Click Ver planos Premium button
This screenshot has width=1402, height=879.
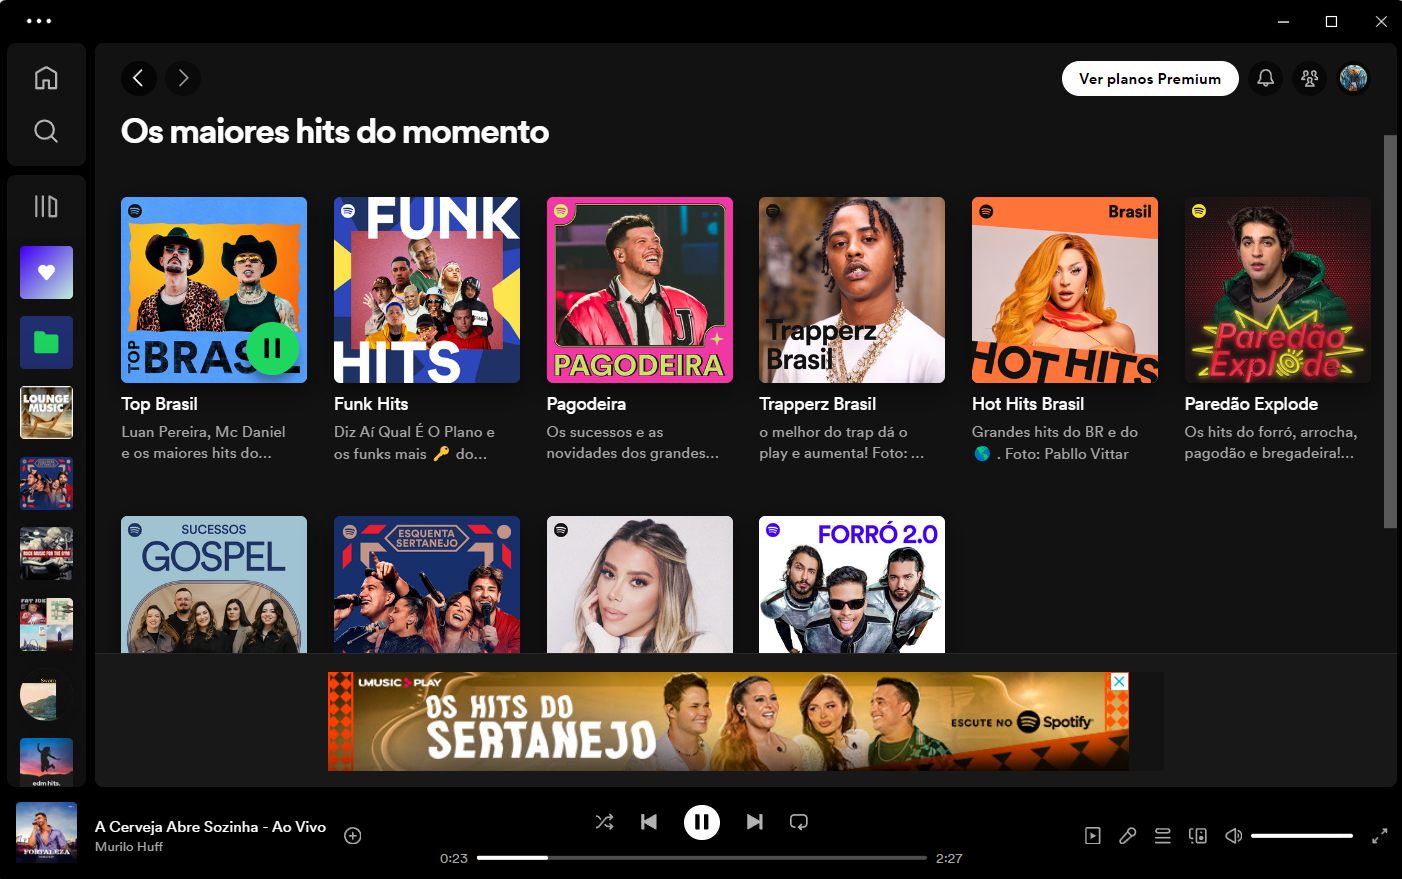1150,78
